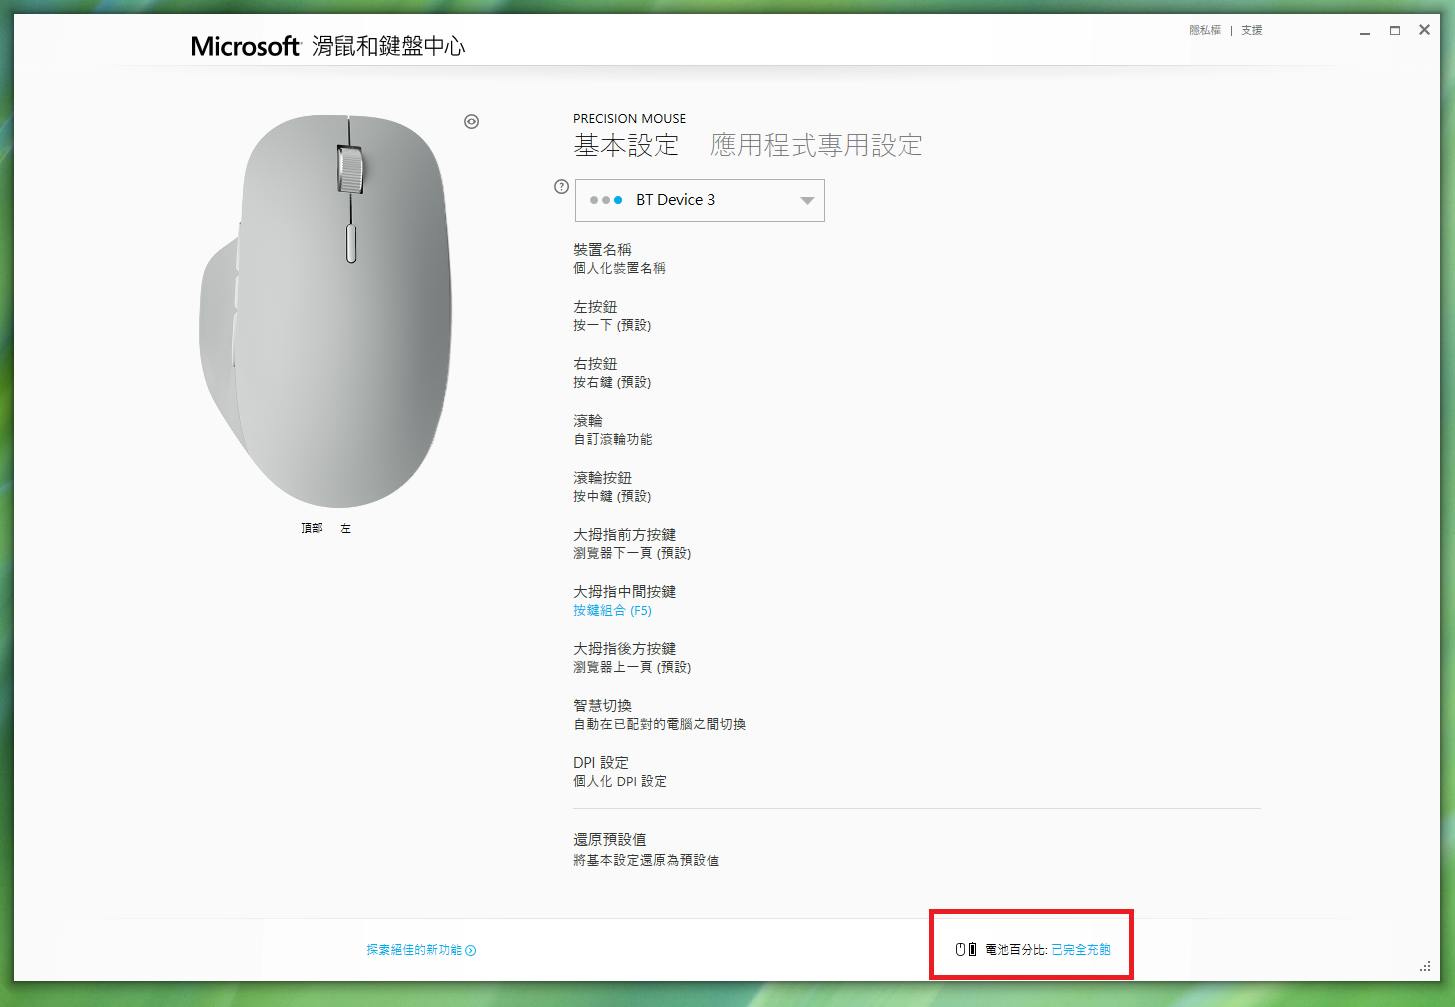This screenshot has height=1007, width=1455.
Task: Open 大拇指前方按鍵 setting
Action: click(632, 543)
